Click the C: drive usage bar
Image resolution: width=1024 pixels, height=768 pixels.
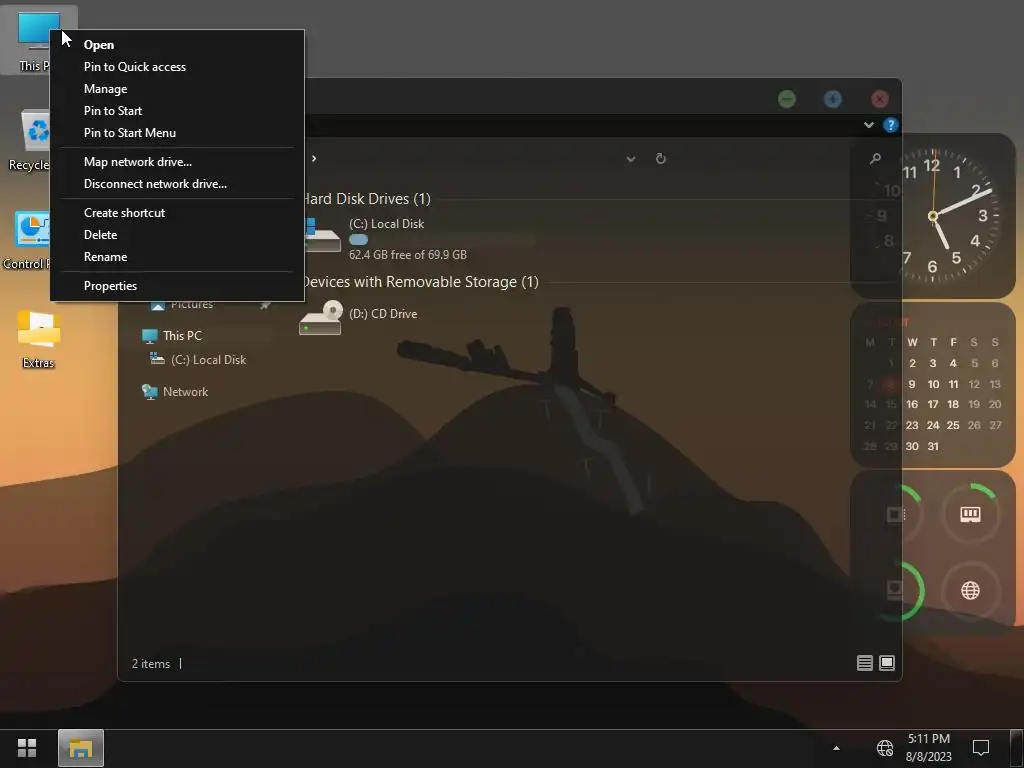(442, 240)
